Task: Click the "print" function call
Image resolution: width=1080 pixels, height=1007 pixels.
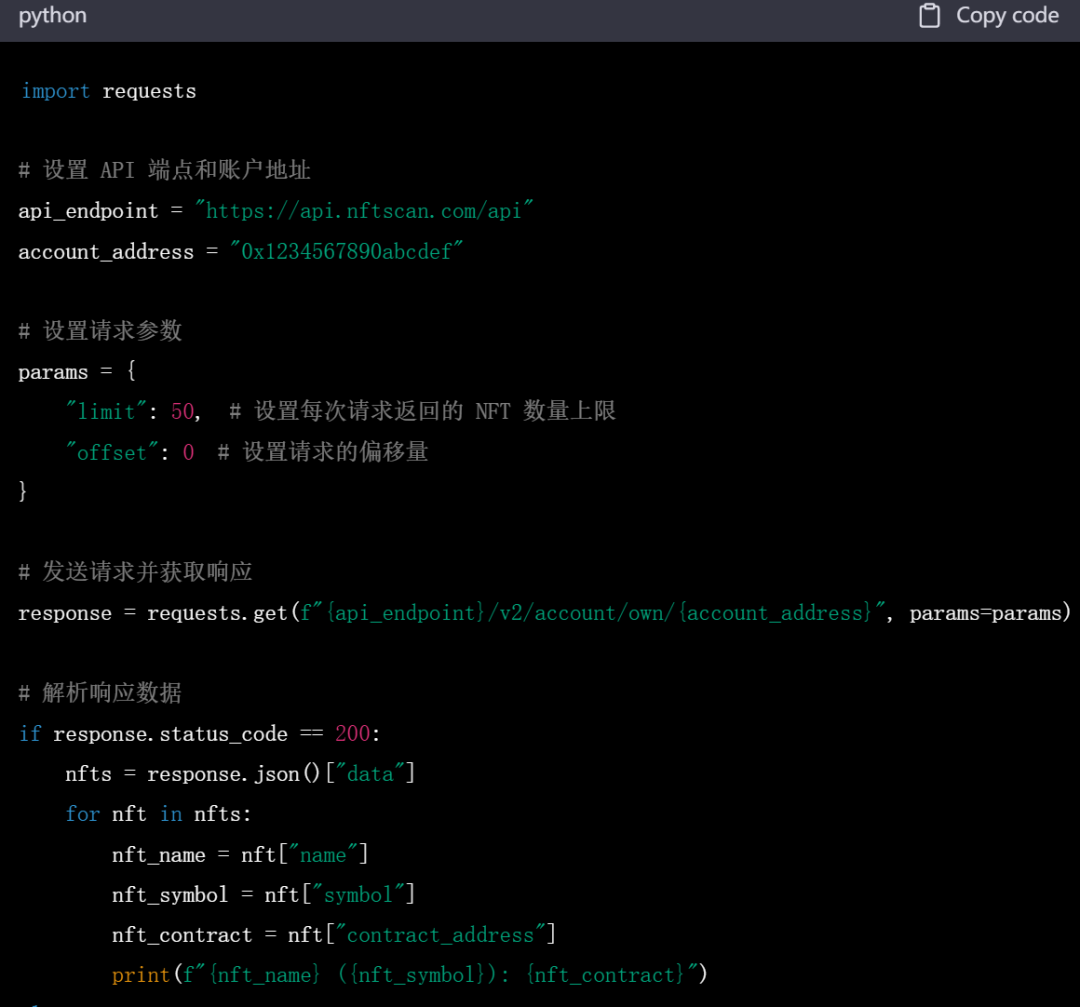Action: click(141, 975)
